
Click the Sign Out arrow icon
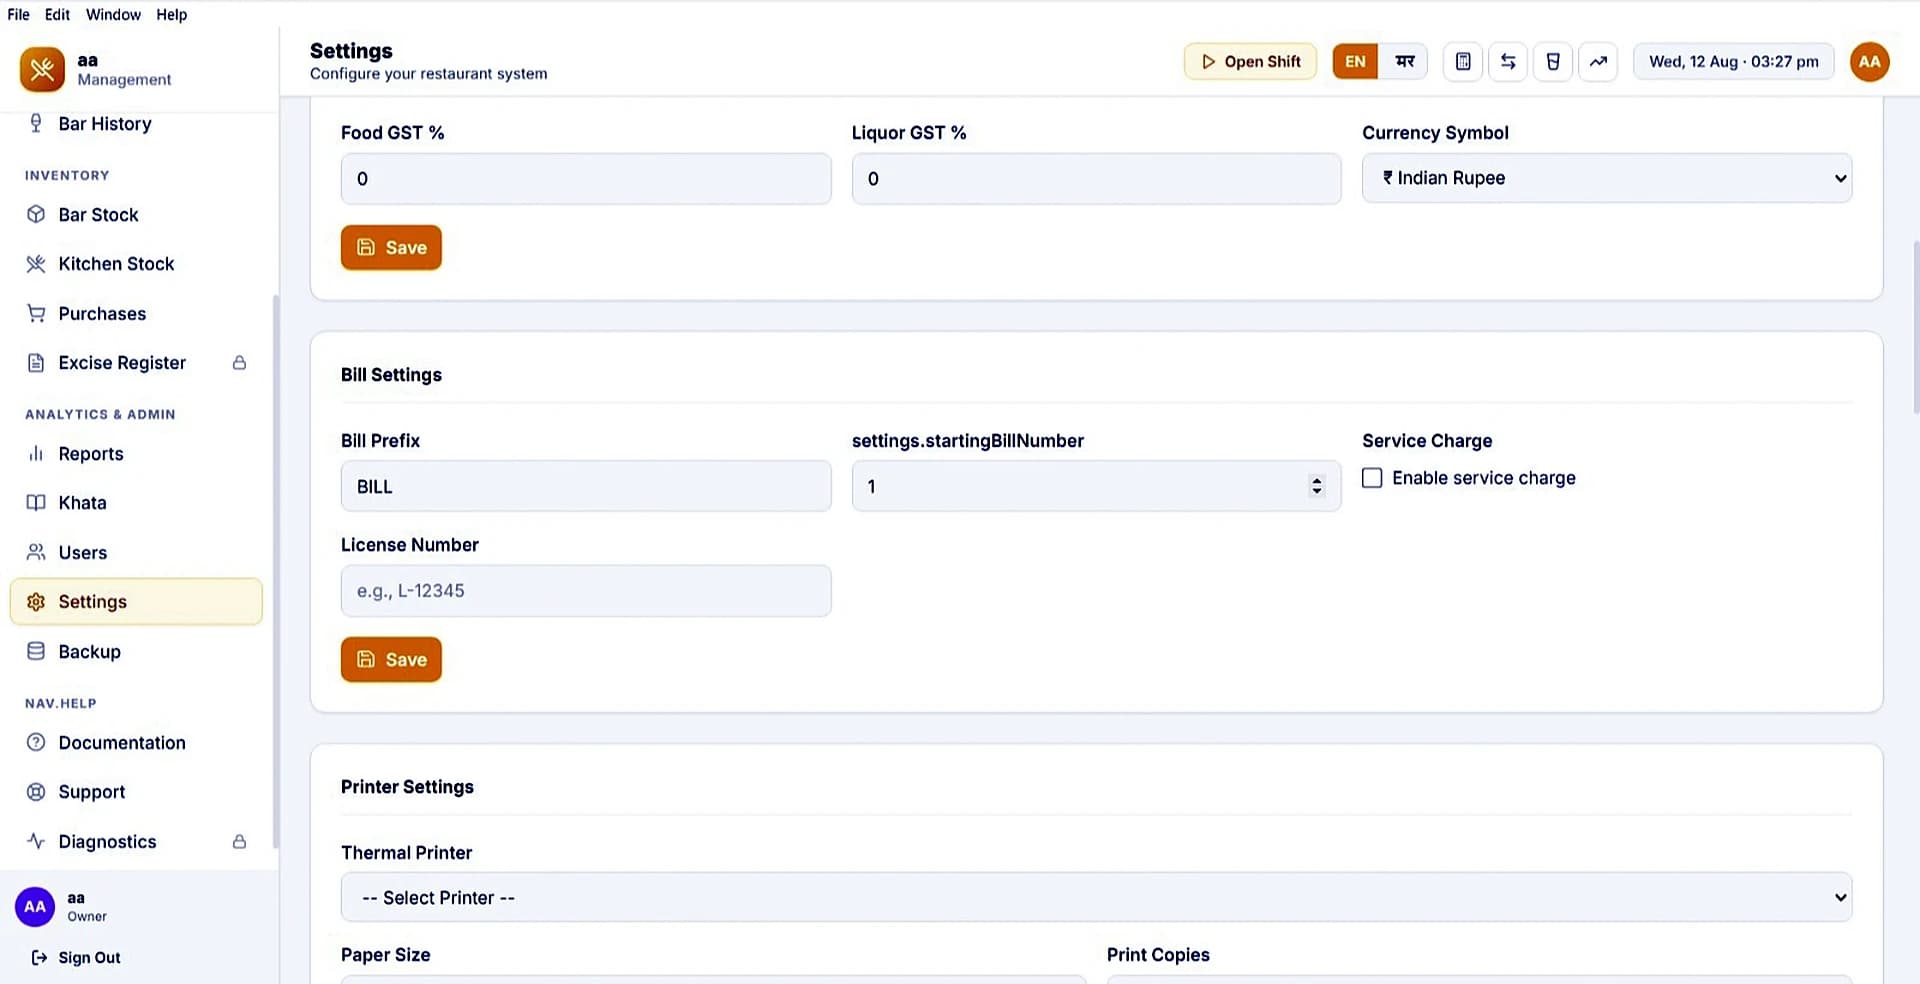39,958
